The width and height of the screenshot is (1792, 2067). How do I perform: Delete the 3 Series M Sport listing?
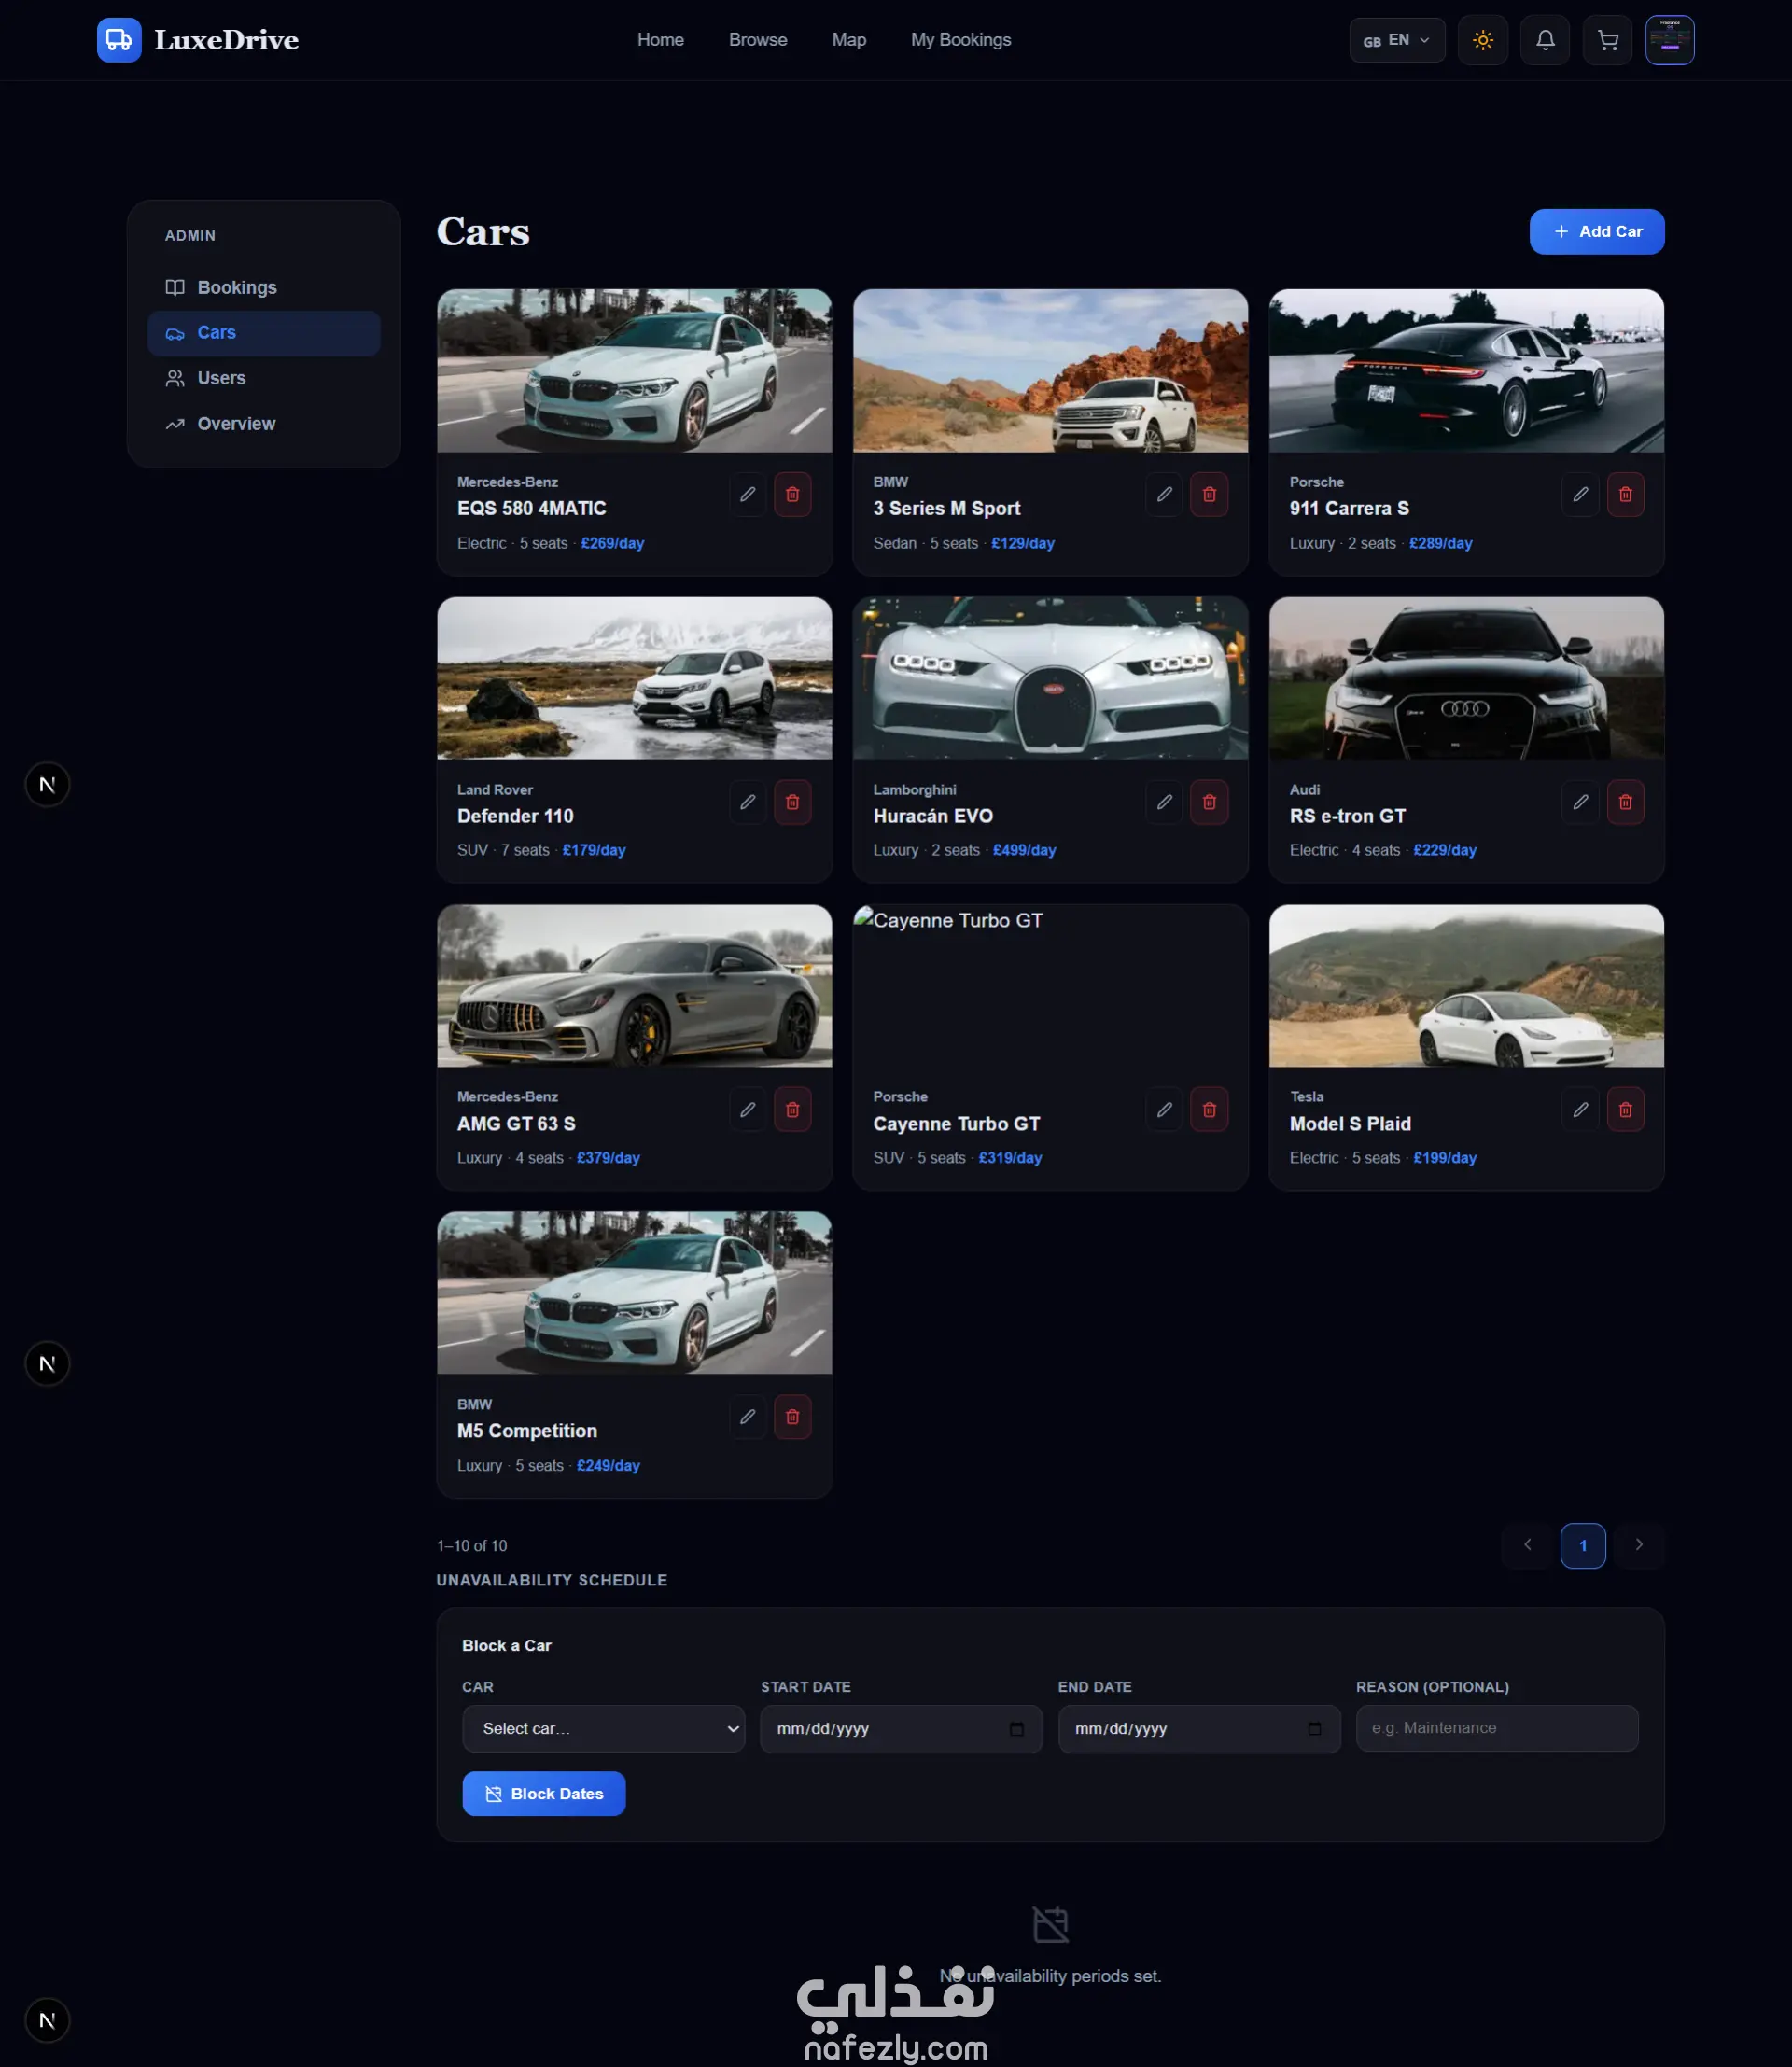[x=1209, y=494]
